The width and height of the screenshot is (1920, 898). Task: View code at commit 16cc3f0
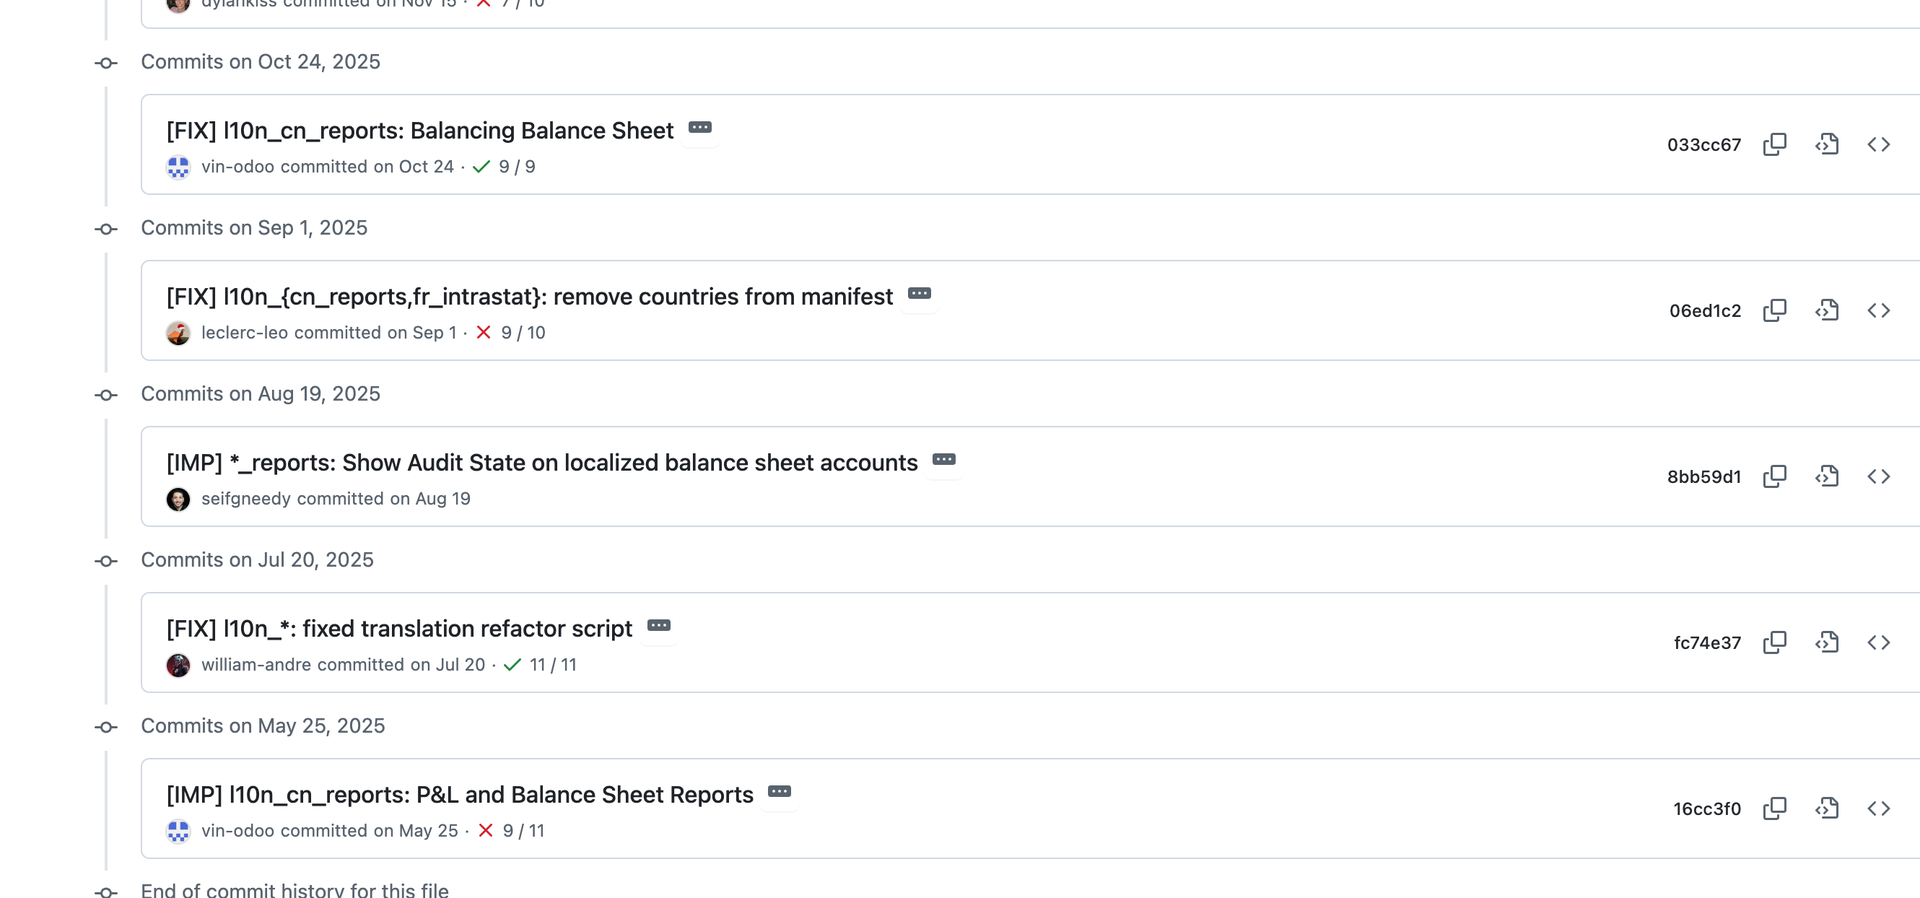pyautogui.click(x=1826, y=808)
